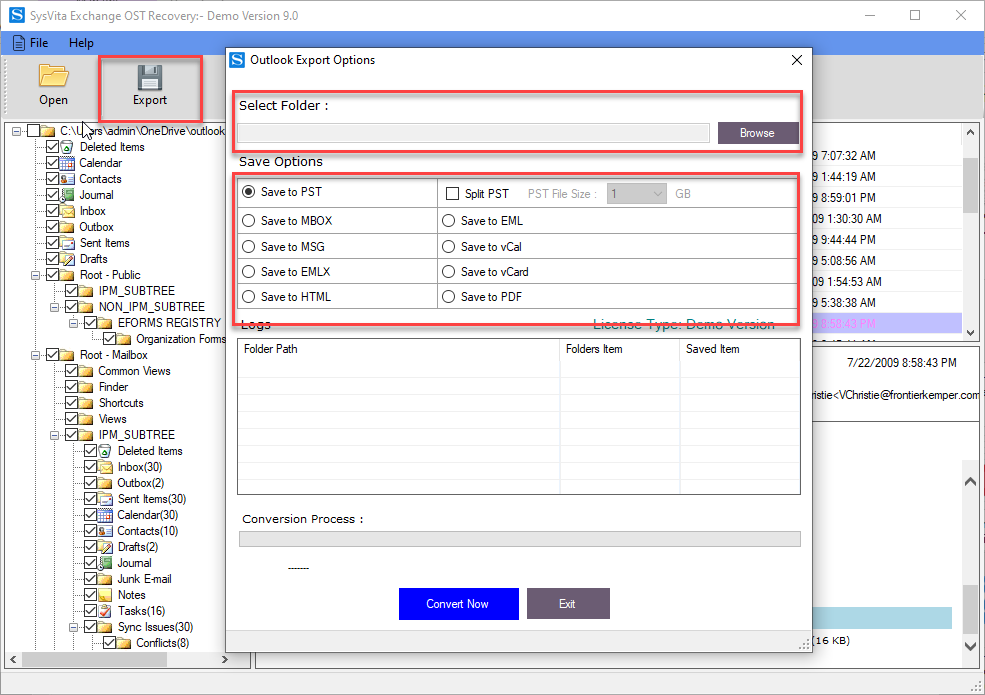Select the Save to EML option
Screen dimensions: 985x695
point(449,221)
